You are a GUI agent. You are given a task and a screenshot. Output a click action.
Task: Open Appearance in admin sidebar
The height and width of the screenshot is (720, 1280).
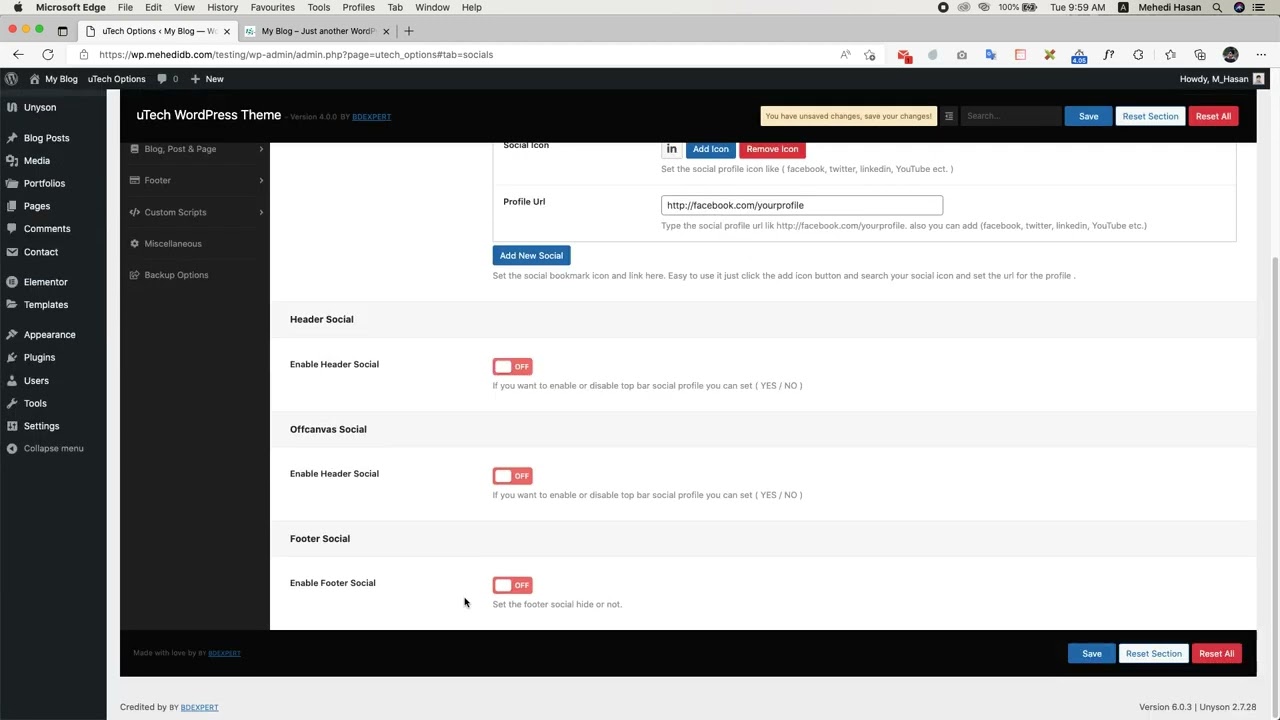(x=53, y=335)
